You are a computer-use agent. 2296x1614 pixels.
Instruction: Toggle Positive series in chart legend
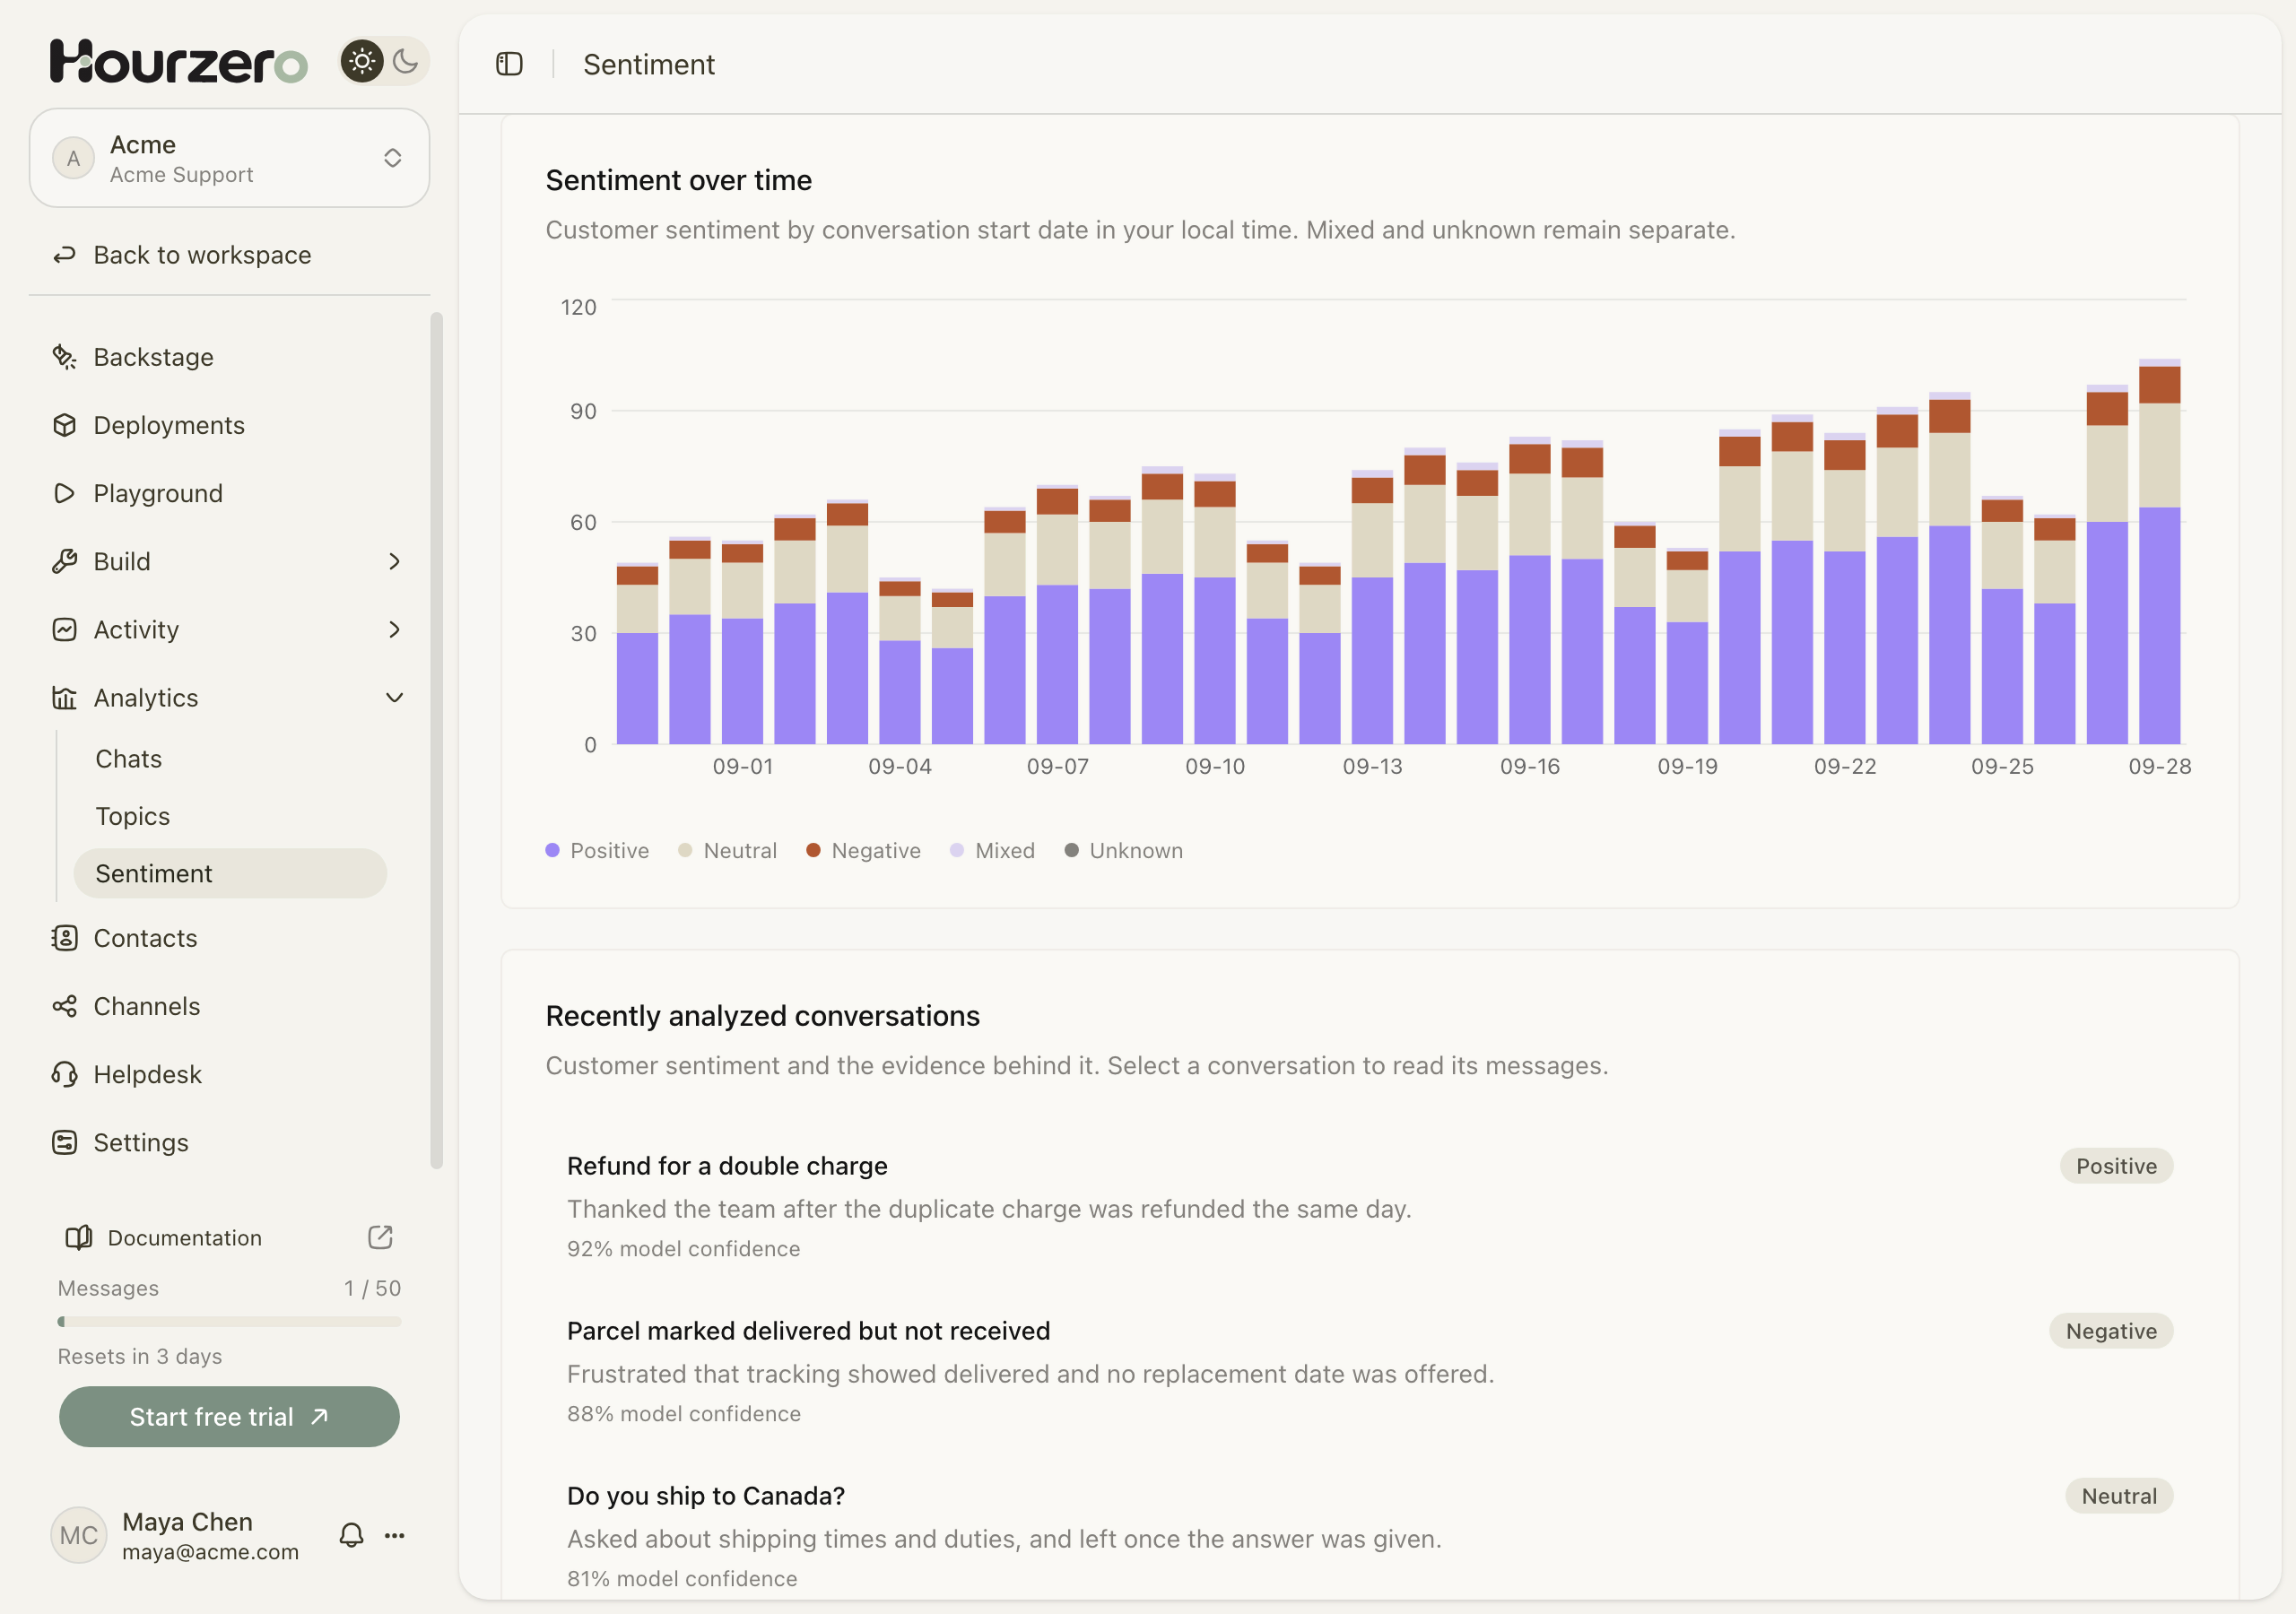tap(597, 850)
